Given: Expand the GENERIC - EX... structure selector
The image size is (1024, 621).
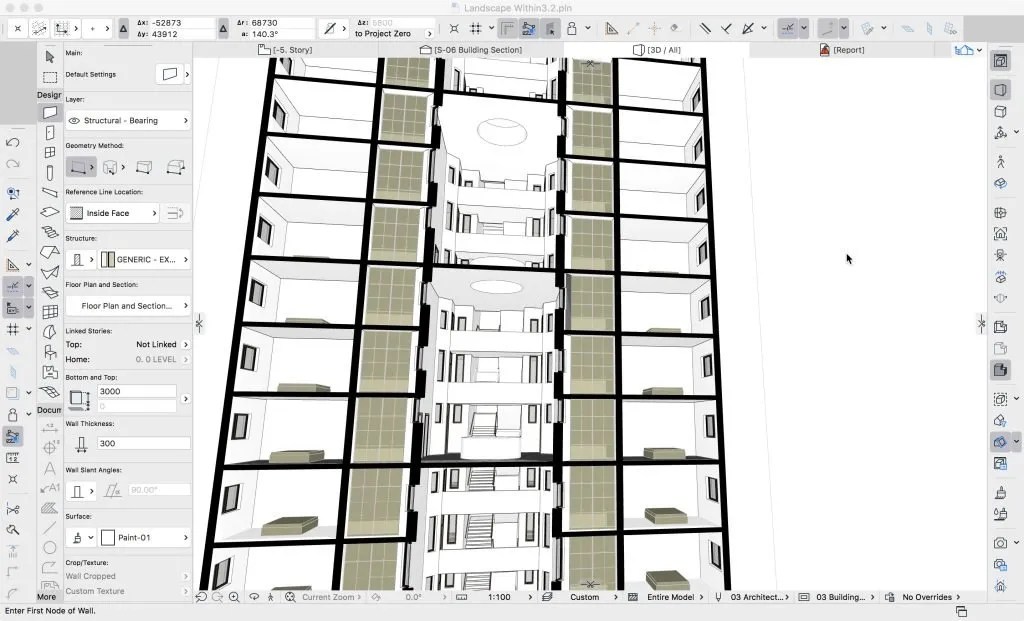Looking at the screenshot, I should (x=145, y=259).
